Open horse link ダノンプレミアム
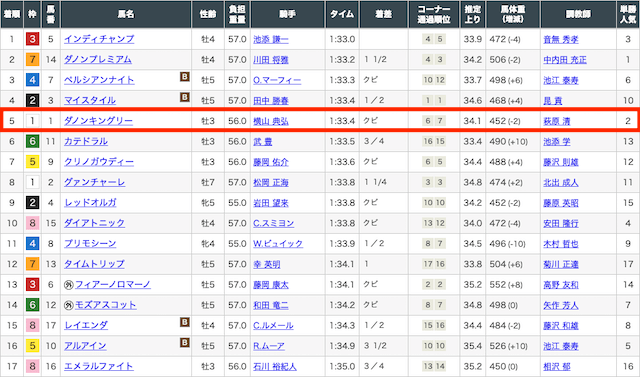The height and width of the screenshot is (377, 640). 98,60
